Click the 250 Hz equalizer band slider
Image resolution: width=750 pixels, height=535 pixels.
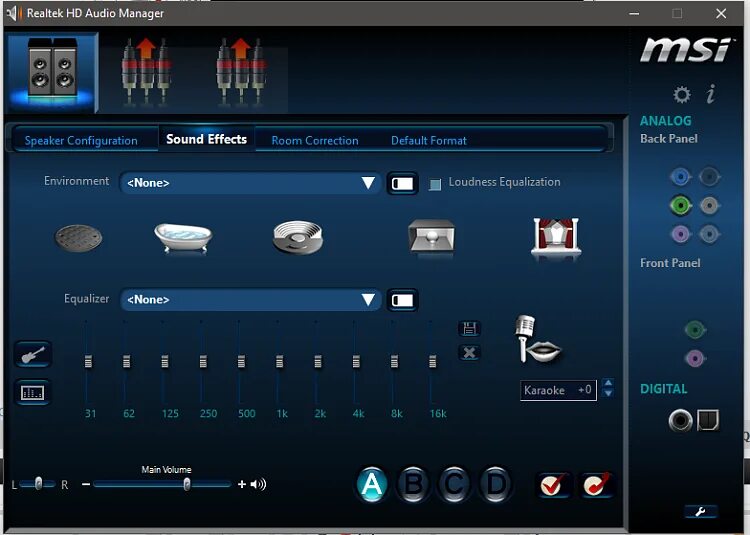tap(203, 361)
